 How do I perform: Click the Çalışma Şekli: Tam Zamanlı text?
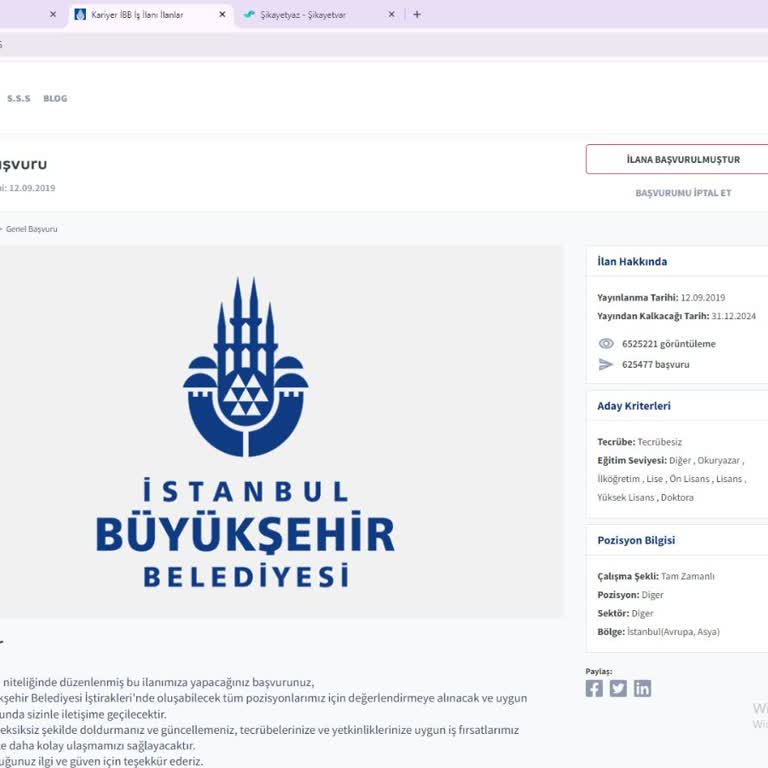coord(656,576)
